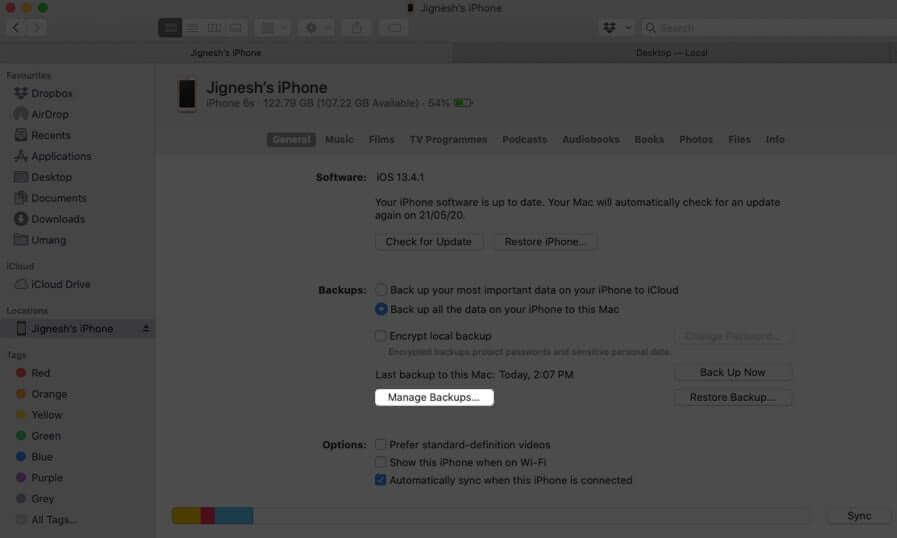Image resolution: width=897 pixels, height=538 pixels.
Task: Click Back Up Now
Action: click(x=733, y=373)
